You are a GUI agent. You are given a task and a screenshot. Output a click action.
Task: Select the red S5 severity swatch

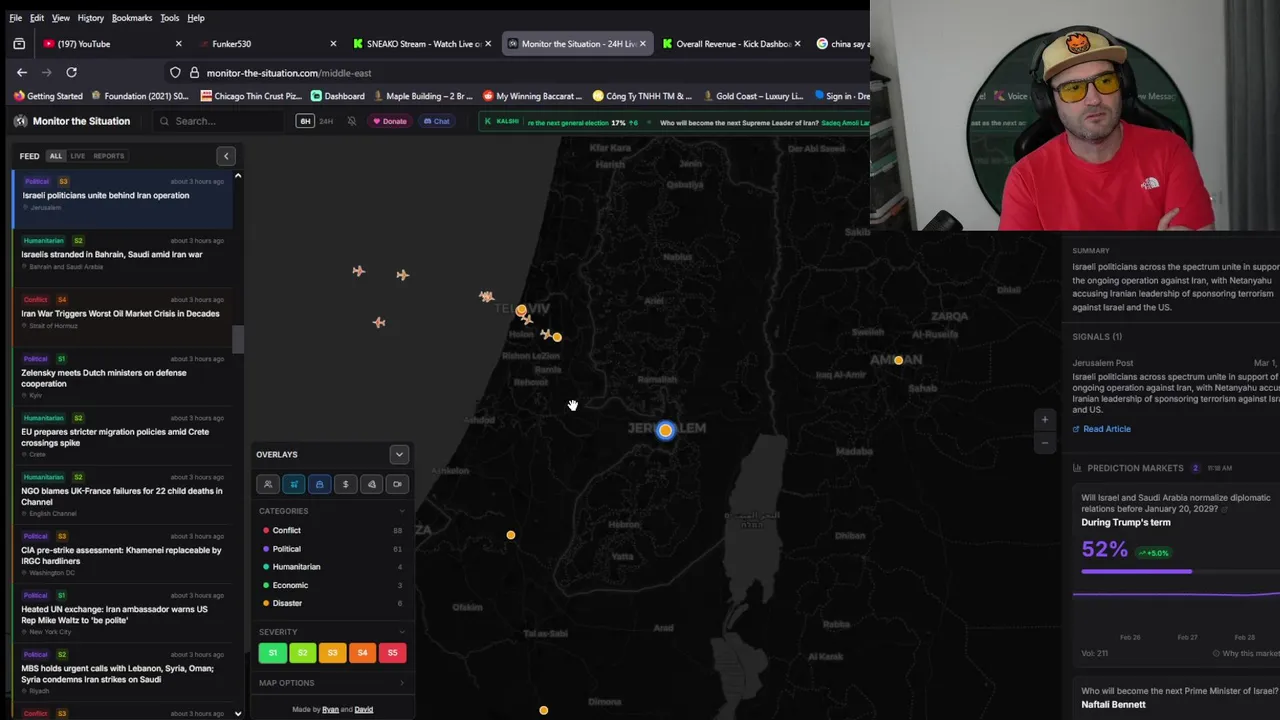pos(392,653)
